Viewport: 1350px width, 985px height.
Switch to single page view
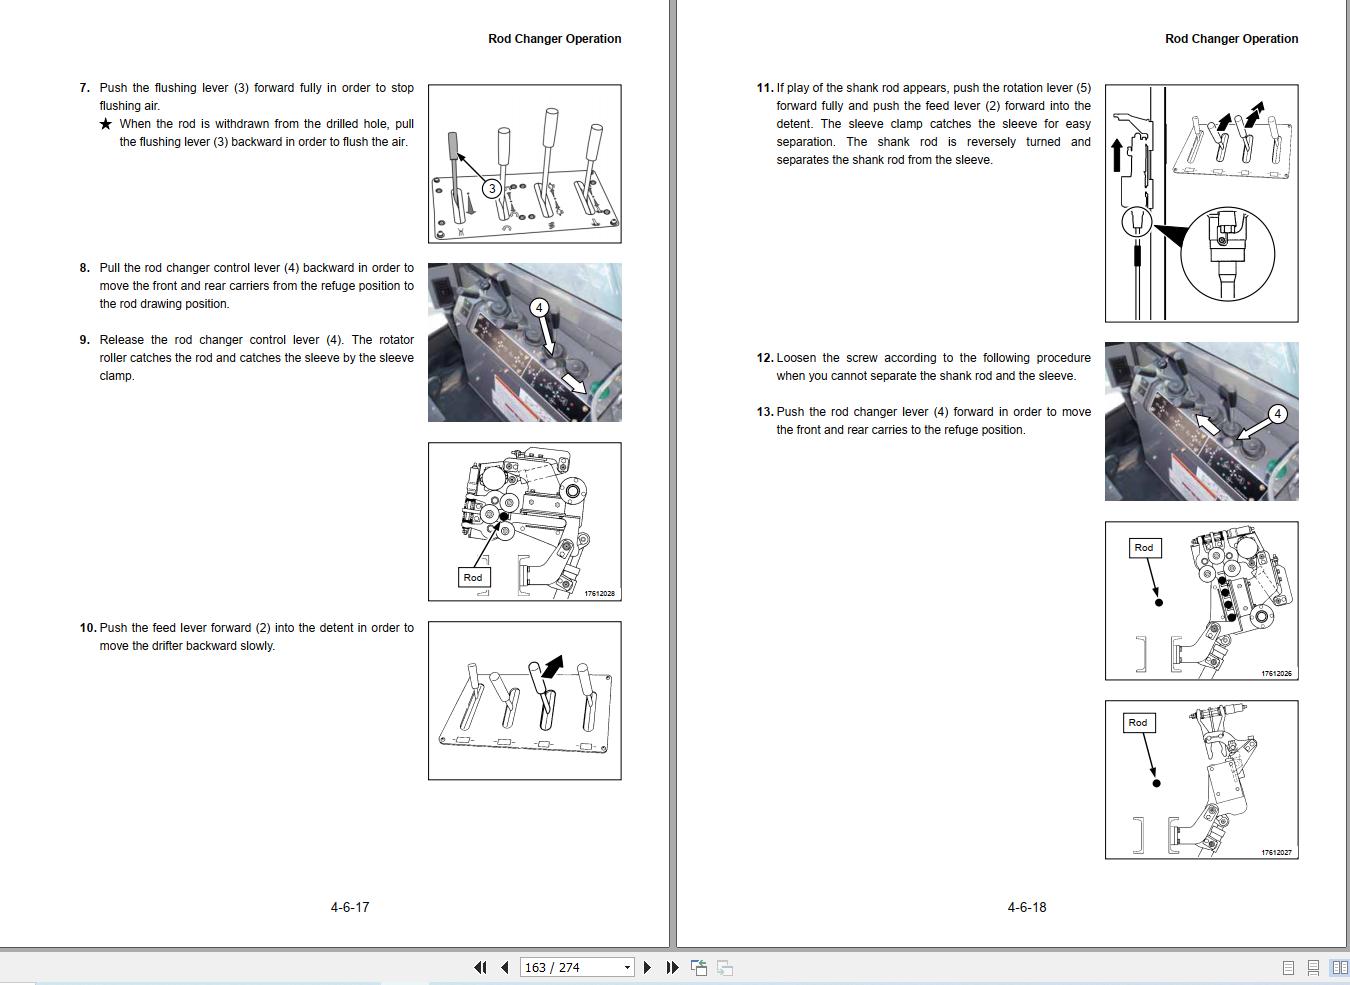pyautogui.click(x=1288, y=967)
